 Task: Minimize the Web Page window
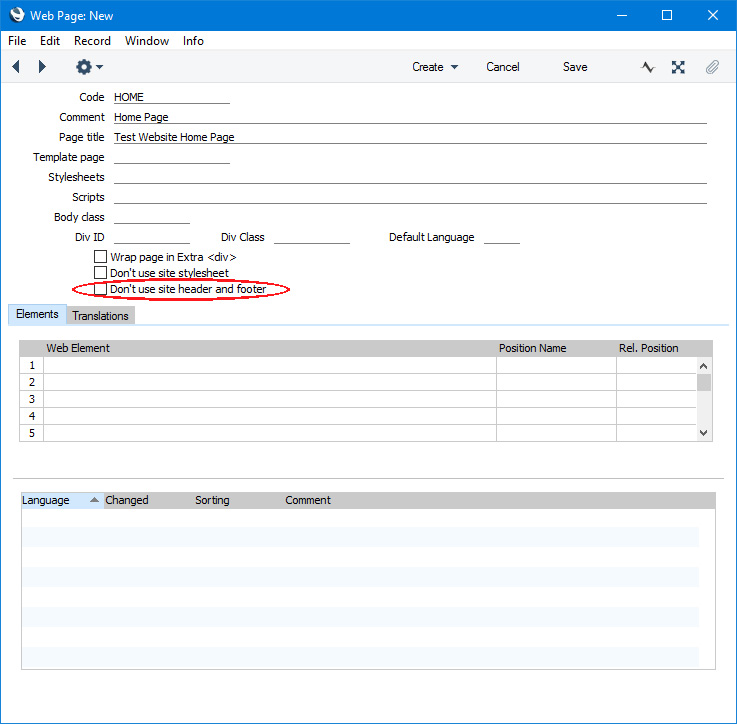click(622, 16)
